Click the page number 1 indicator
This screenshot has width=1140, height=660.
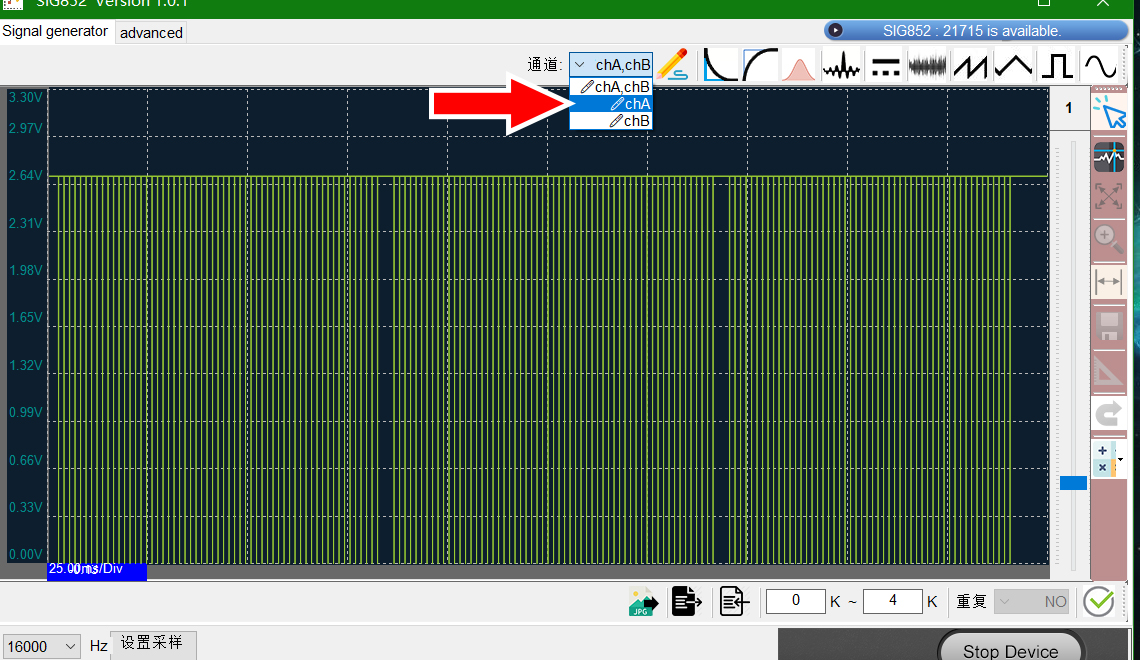click(x=1069, y=108)
